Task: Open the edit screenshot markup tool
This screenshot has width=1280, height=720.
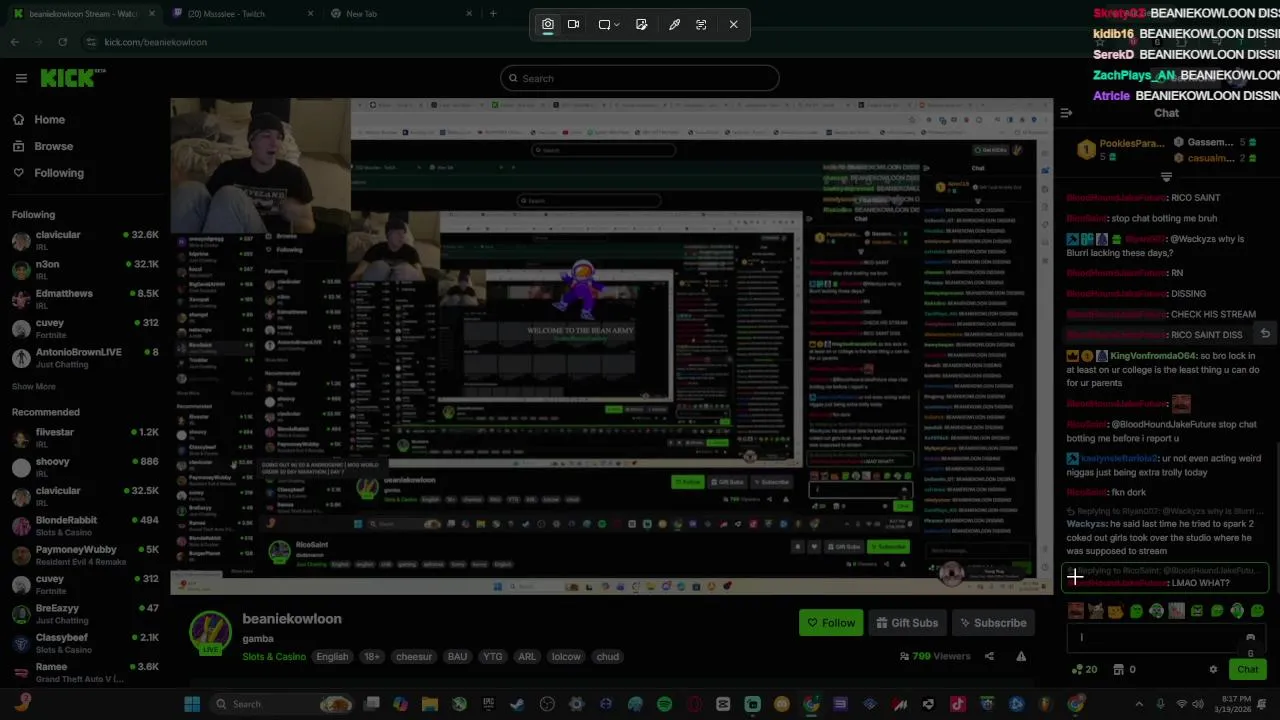Action: pos(642,24)
